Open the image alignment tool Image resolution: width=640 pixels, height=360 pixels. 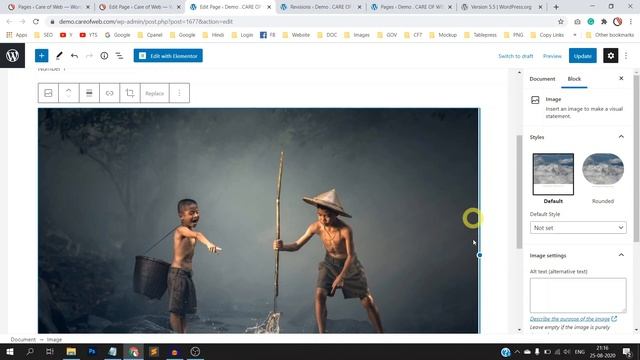coord(89,93)
